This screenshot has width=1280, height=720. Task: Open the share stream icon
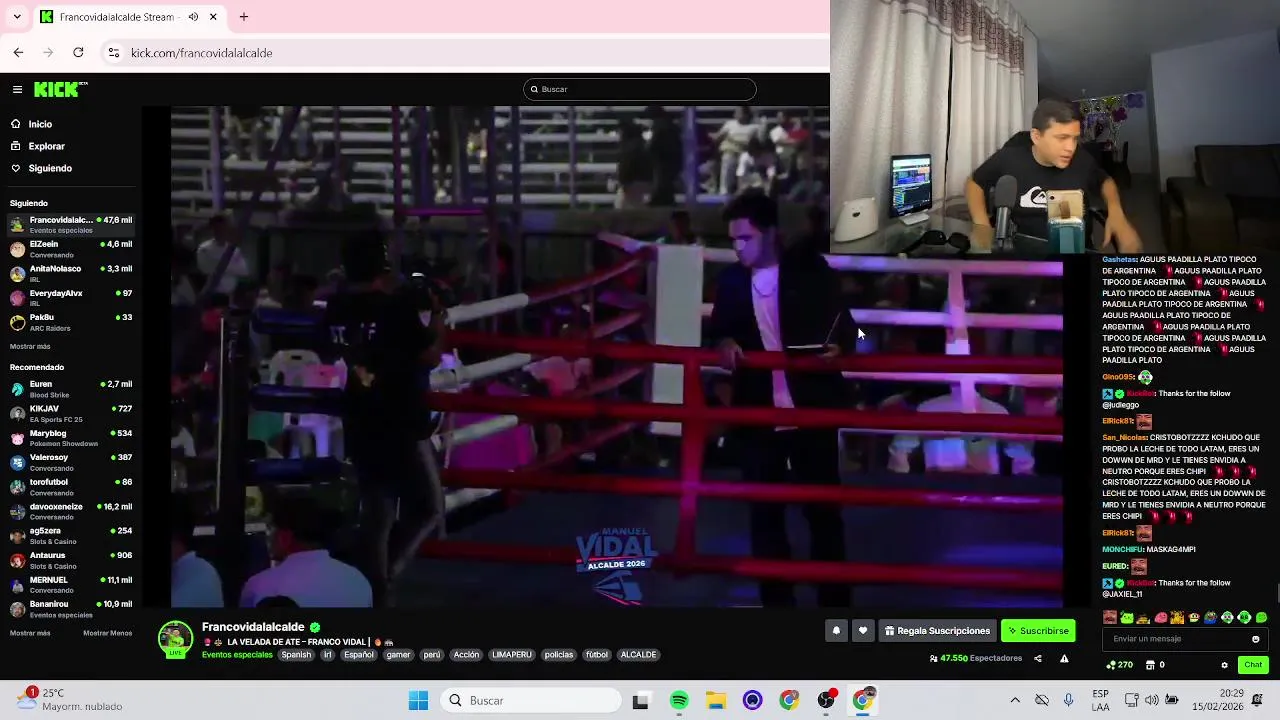pos(1037,658)
